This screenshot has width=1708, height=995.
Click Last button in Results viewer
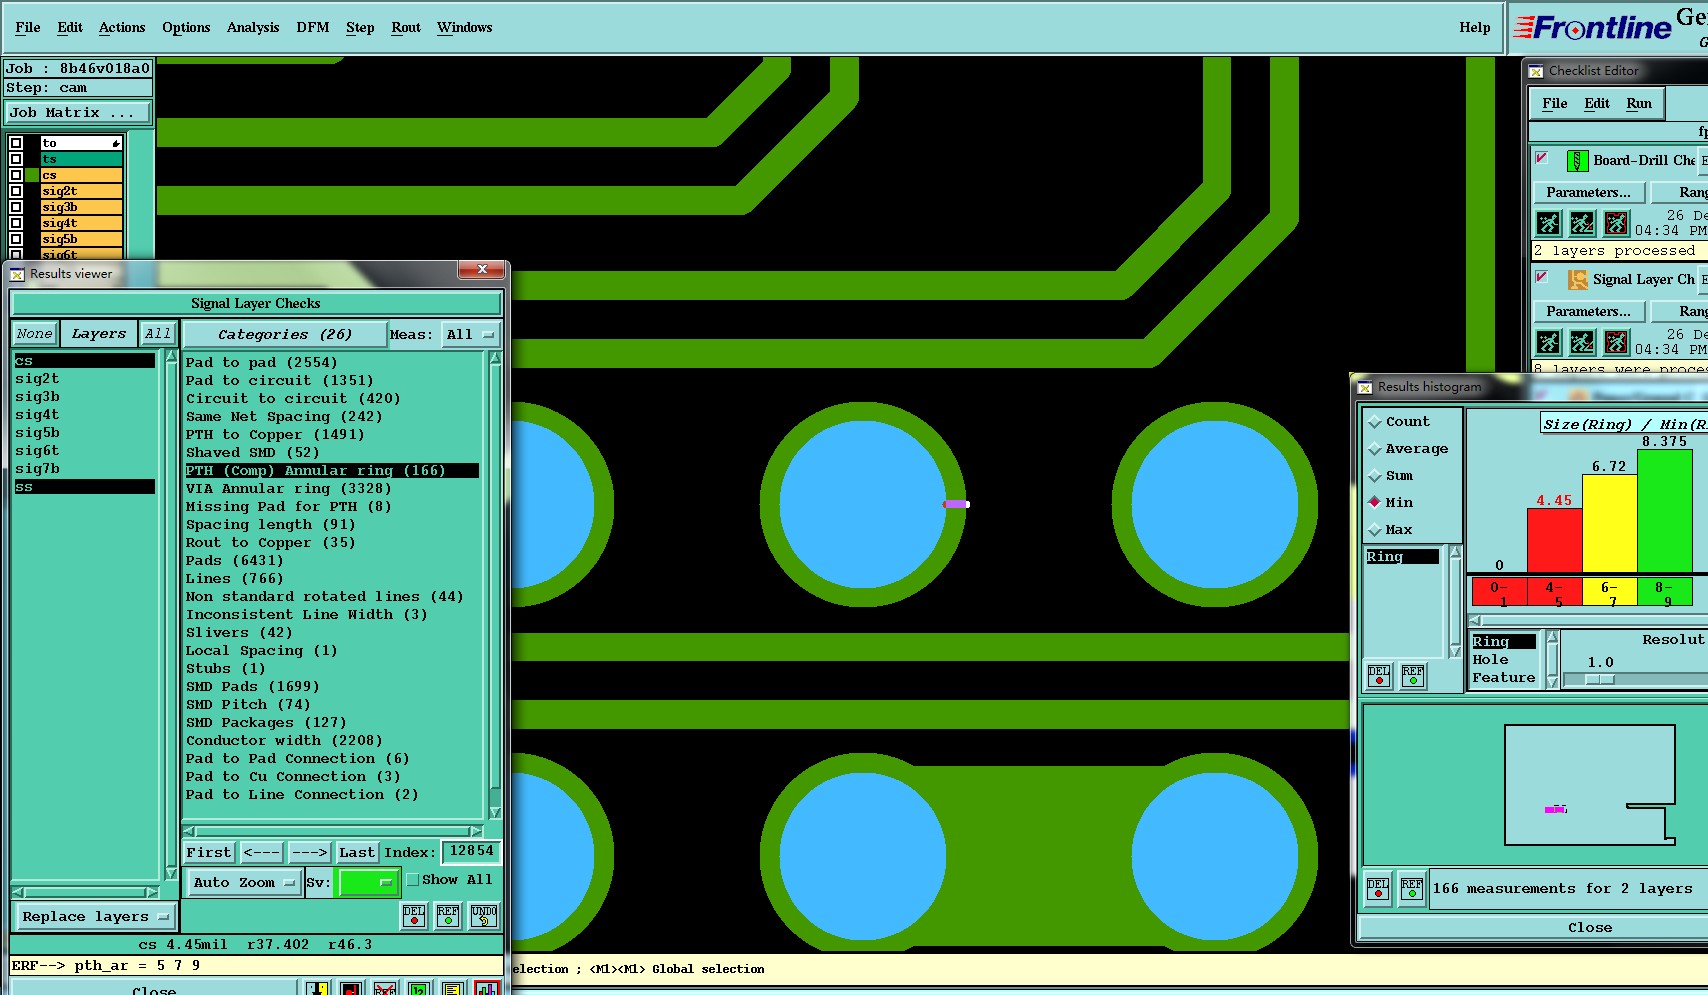(x=356, y=852)
